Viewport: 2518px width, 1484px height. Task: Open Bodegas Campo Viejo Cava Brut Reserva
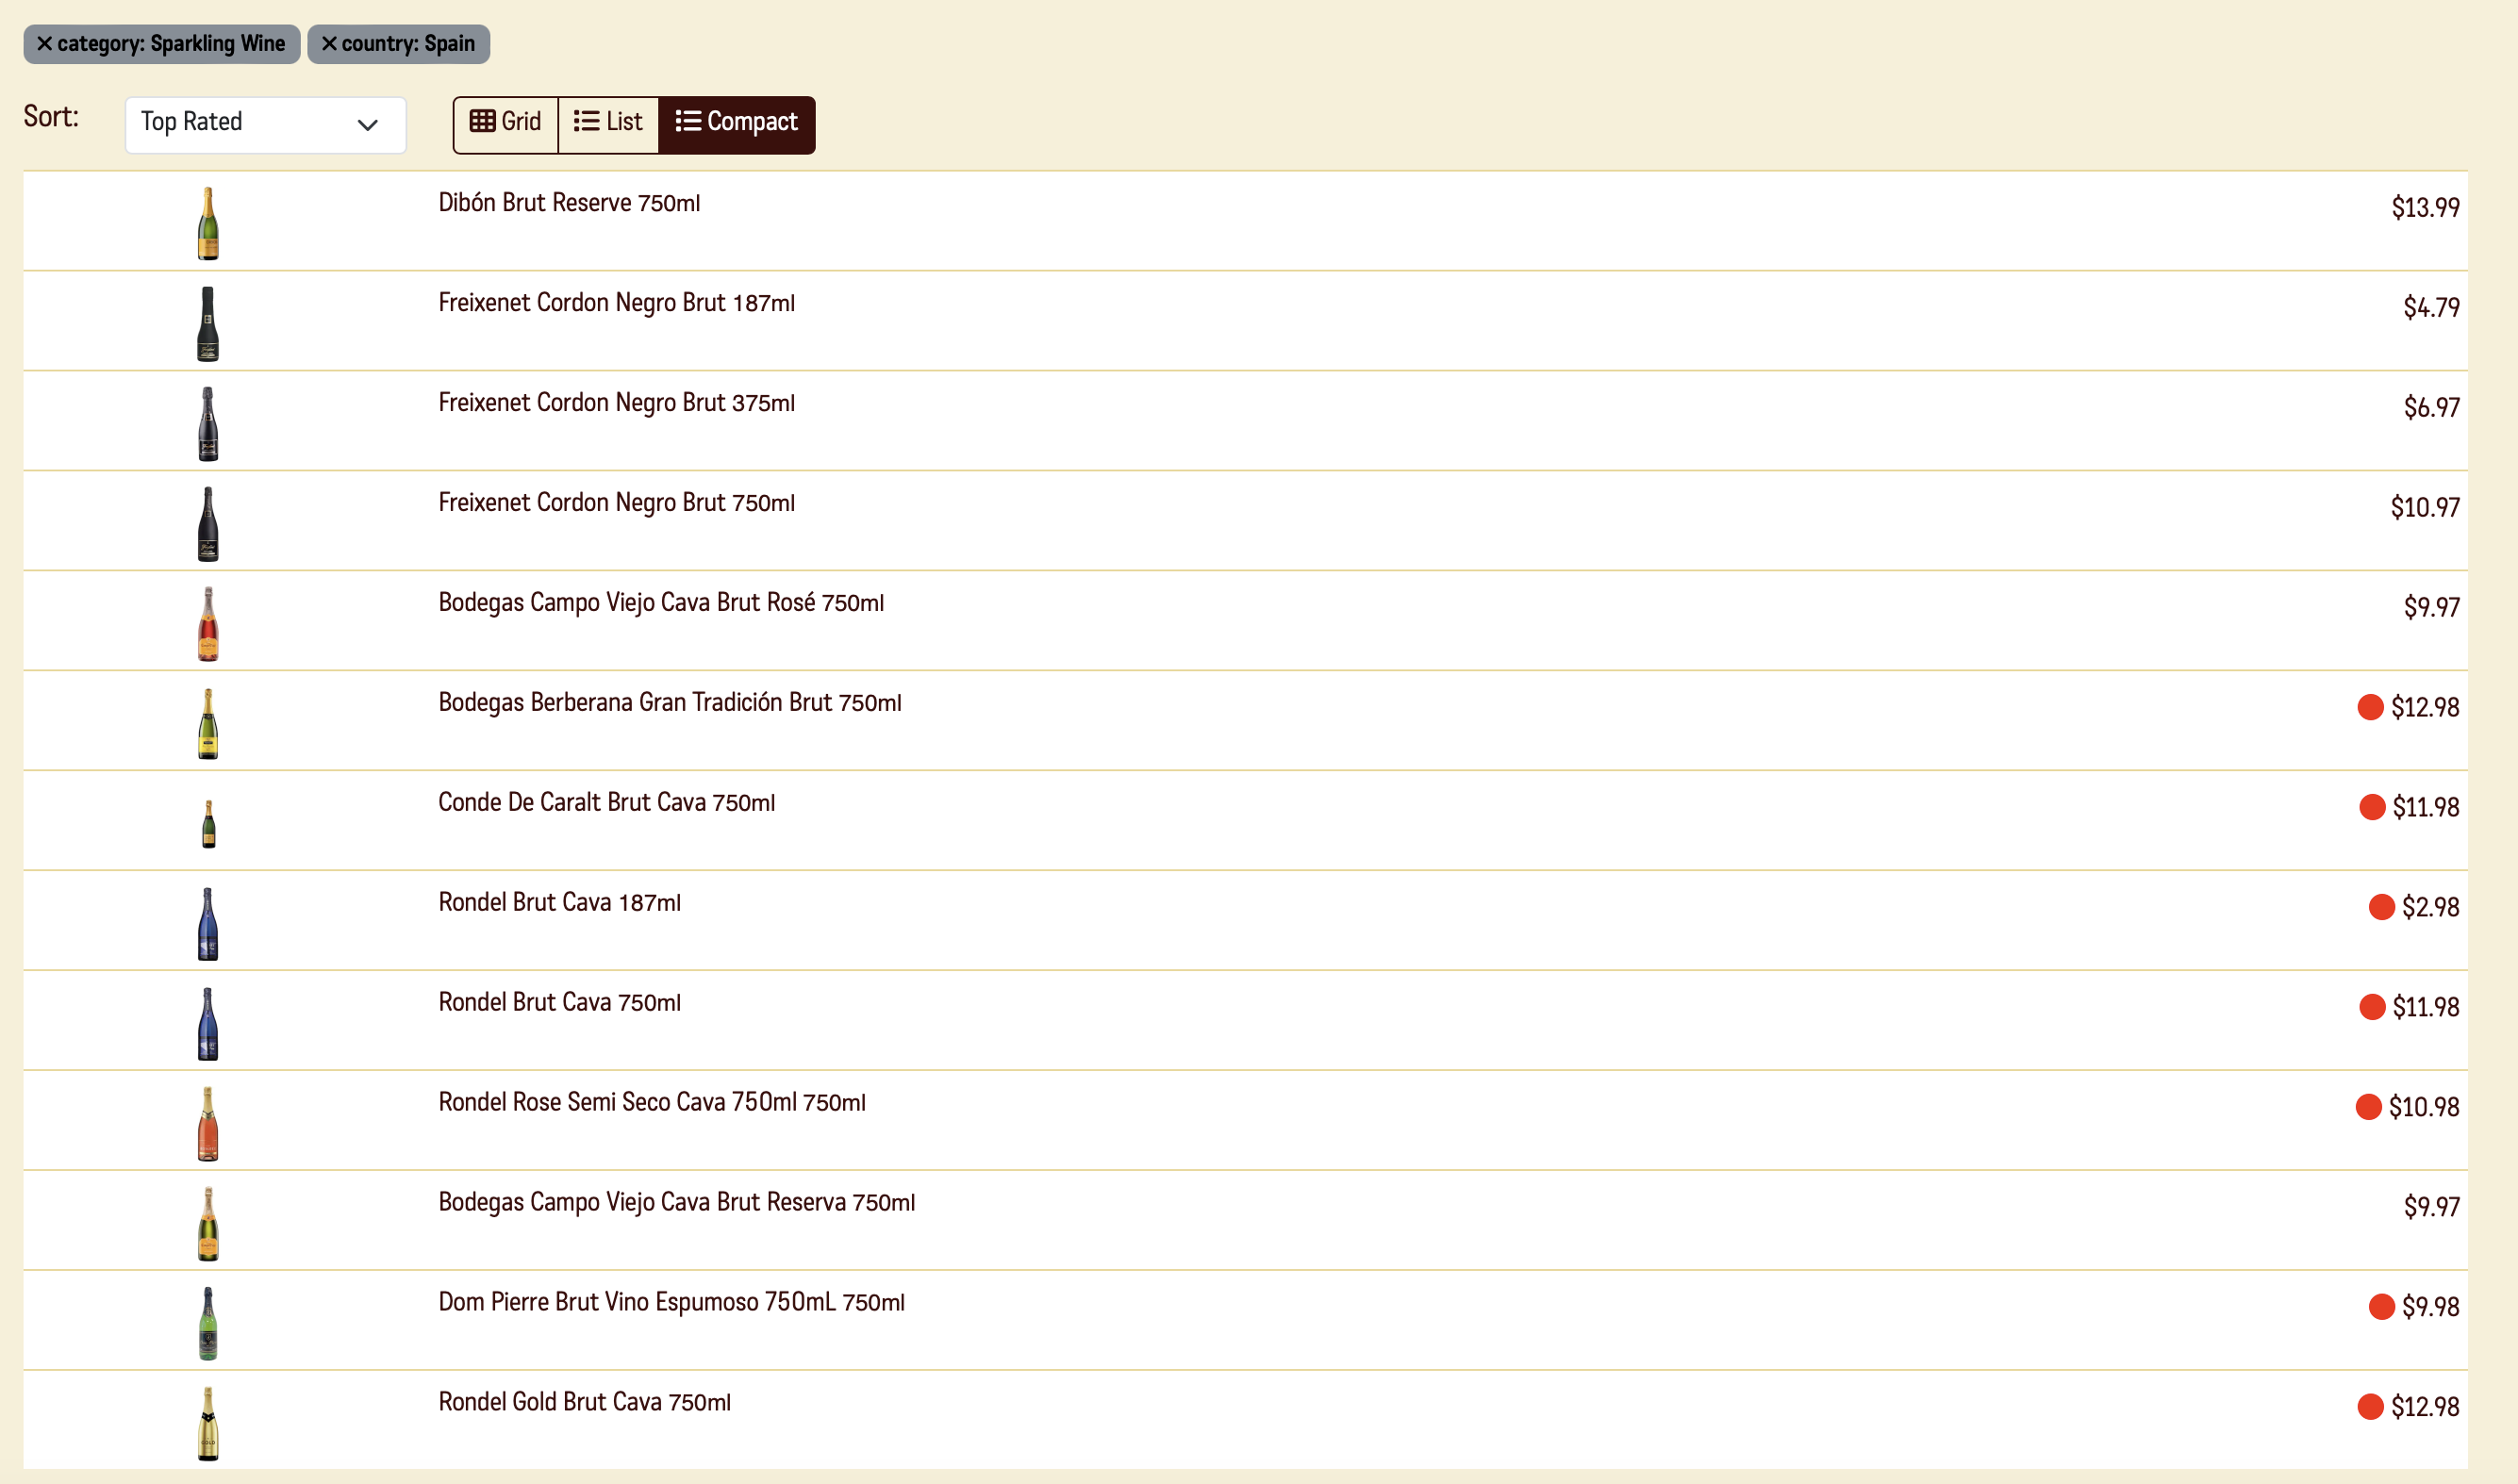click(676, 1202)
